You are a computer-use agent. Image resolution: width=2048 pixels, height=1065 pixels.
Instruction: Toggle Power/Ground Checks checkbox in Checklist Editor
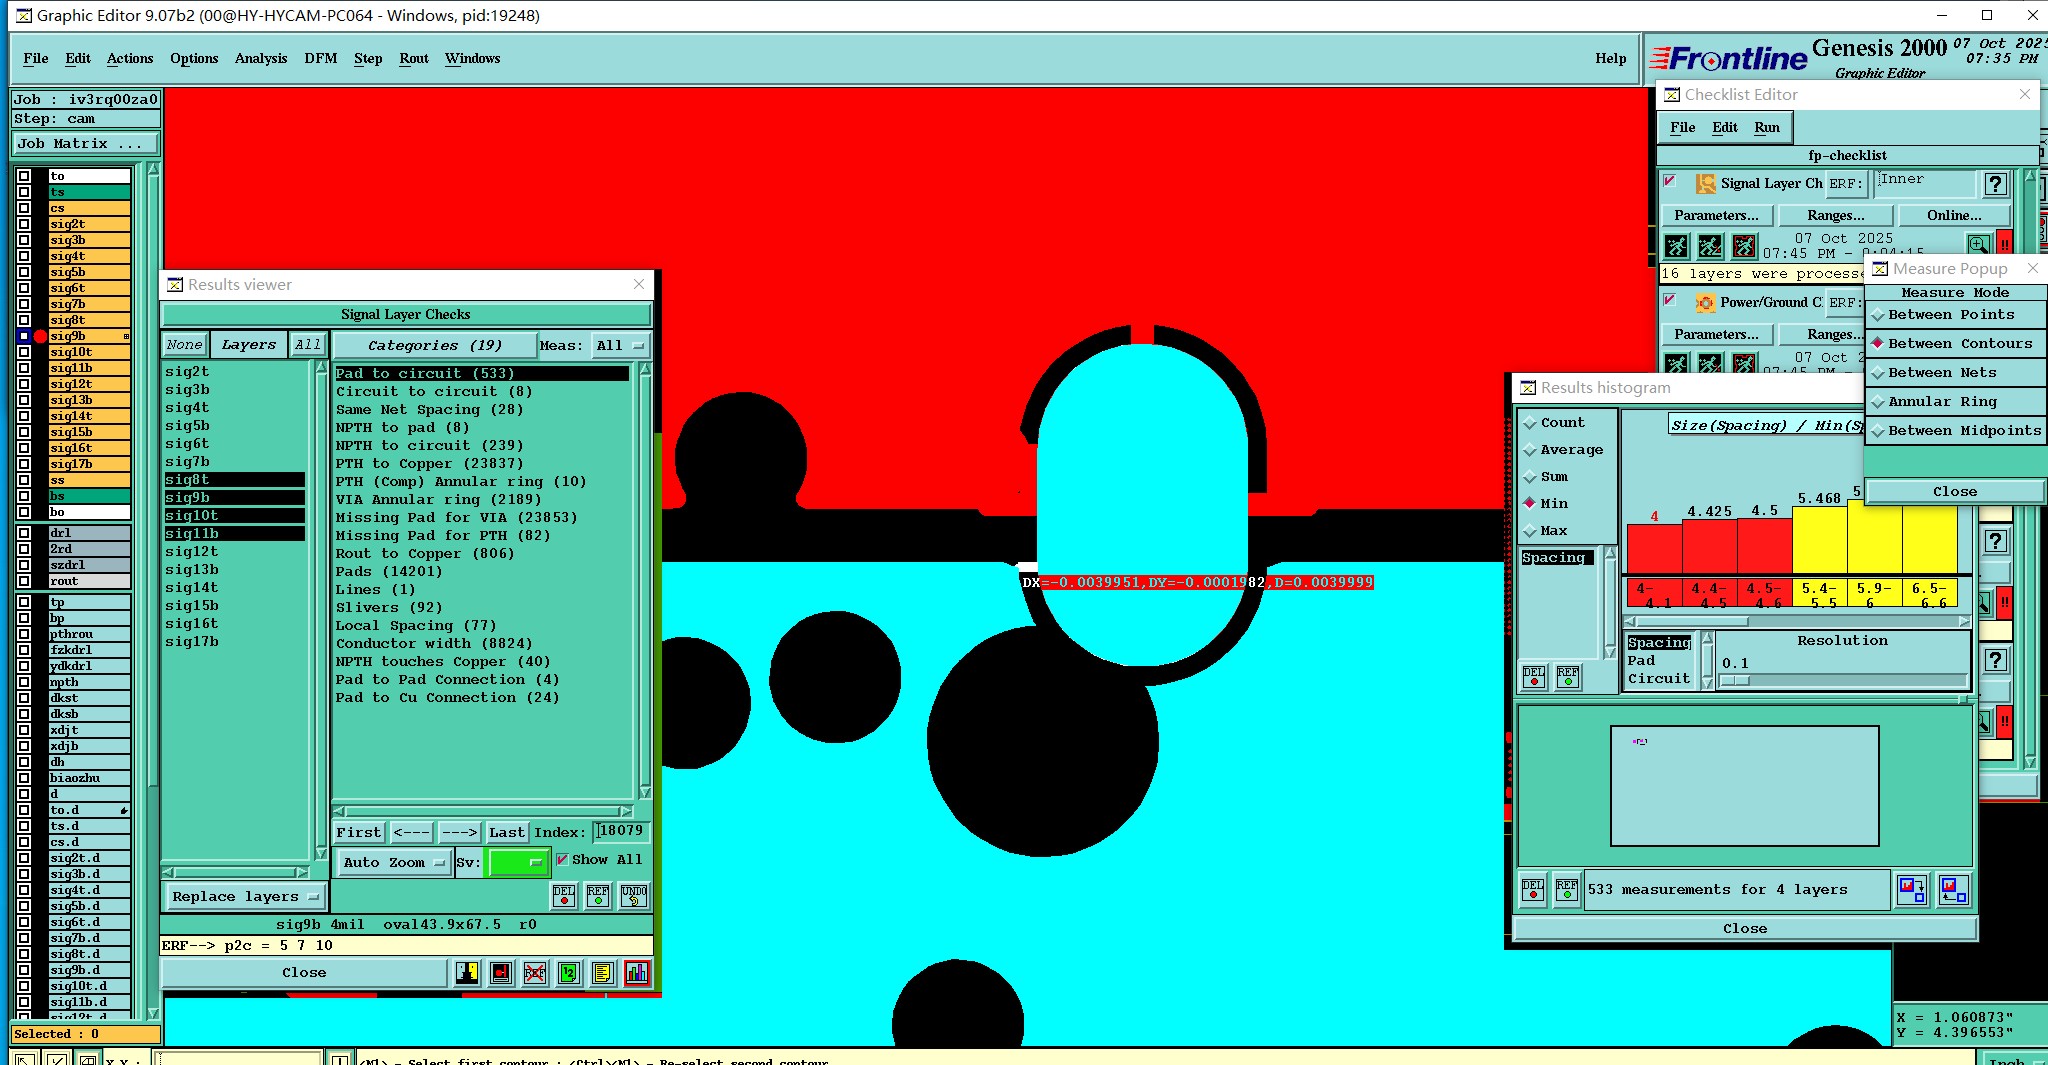1669,299
